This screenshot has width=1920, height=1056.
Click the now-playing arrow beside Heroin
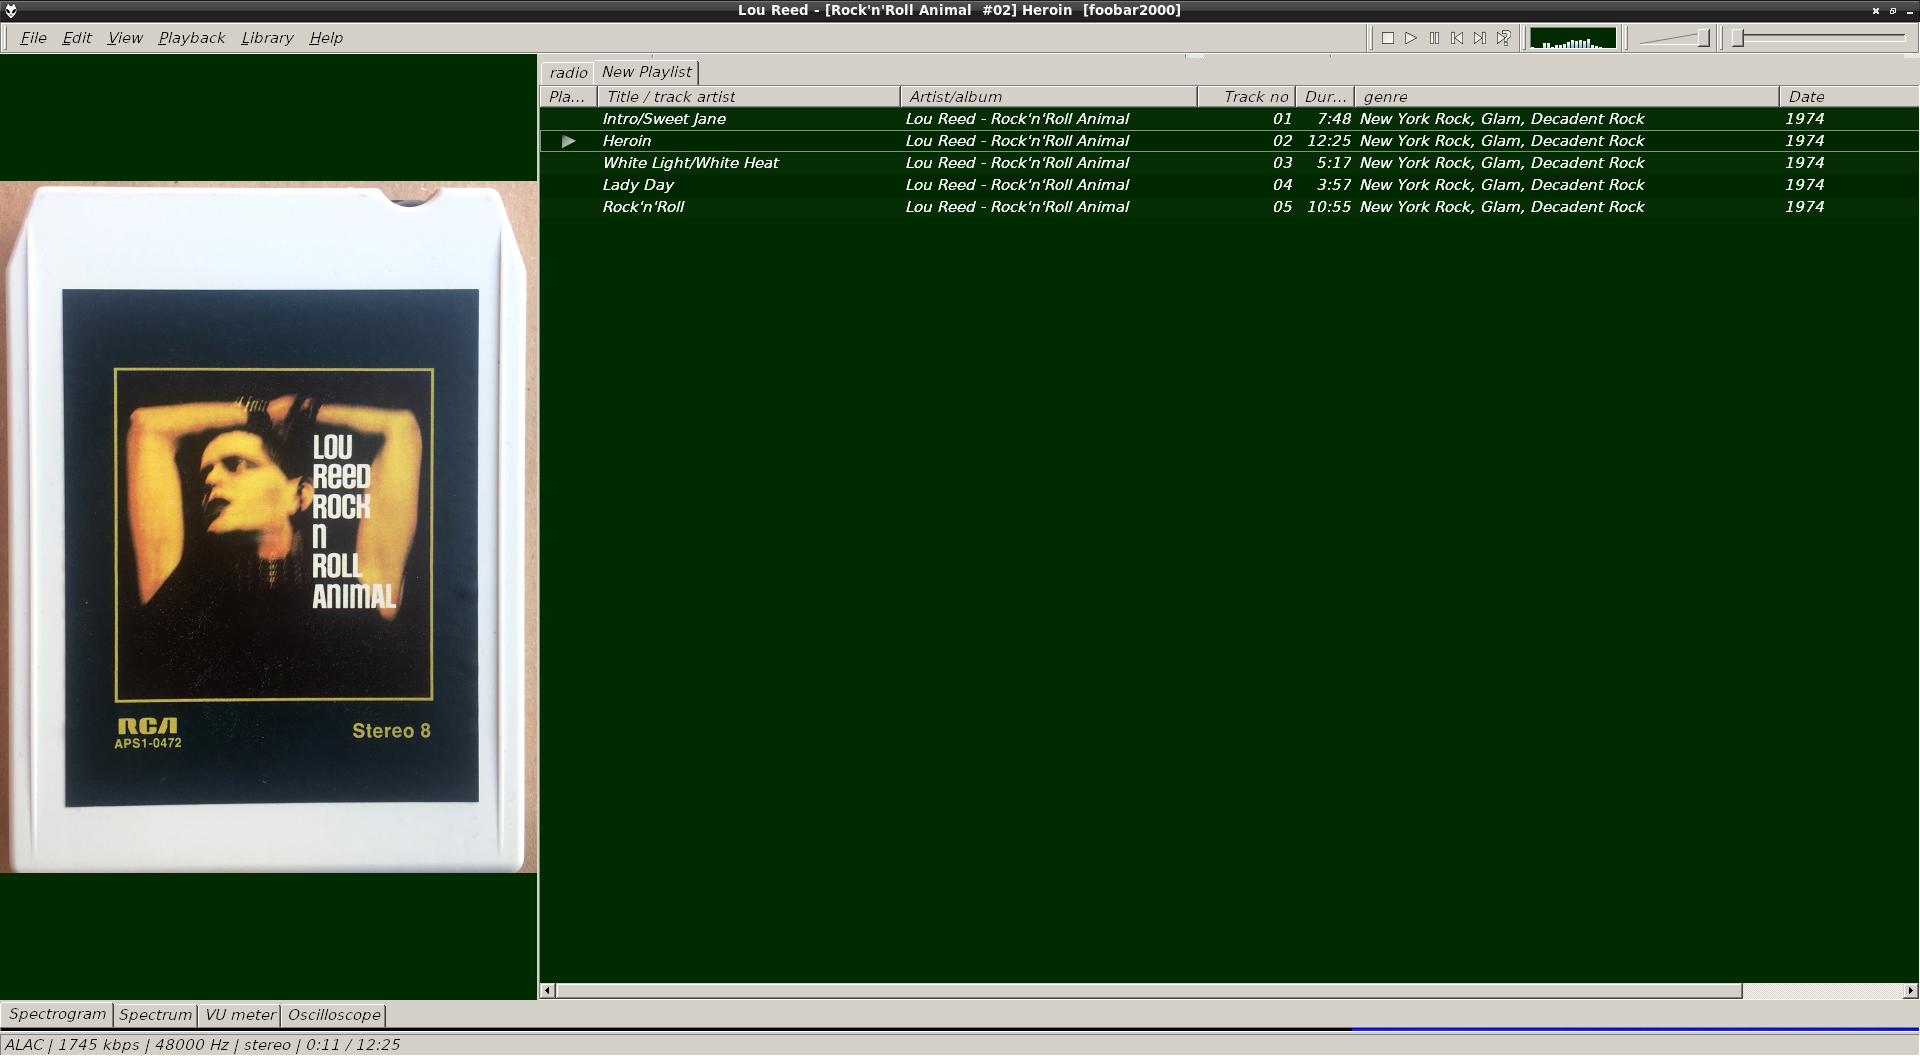[x=569, y=141]
